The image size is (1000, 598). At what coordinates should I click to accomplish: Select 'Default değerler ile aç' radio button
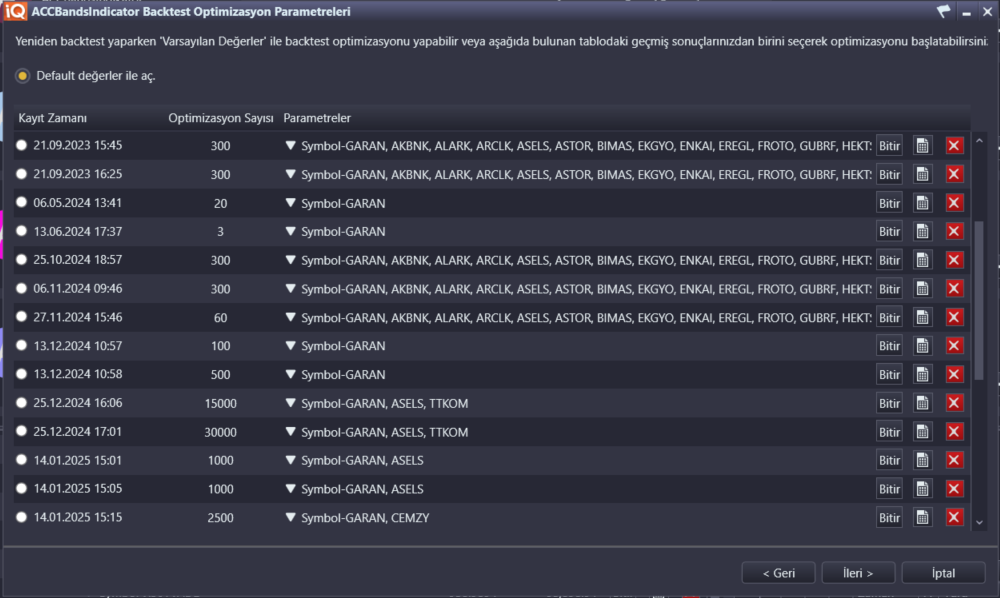pyautogui.click(x=22, y=76)
